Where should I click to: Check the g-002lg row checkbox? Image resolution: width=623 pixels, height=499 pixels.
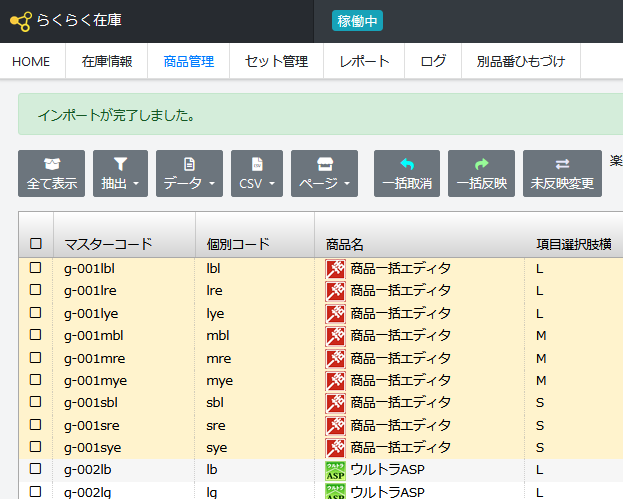click(x=36, y=491)
